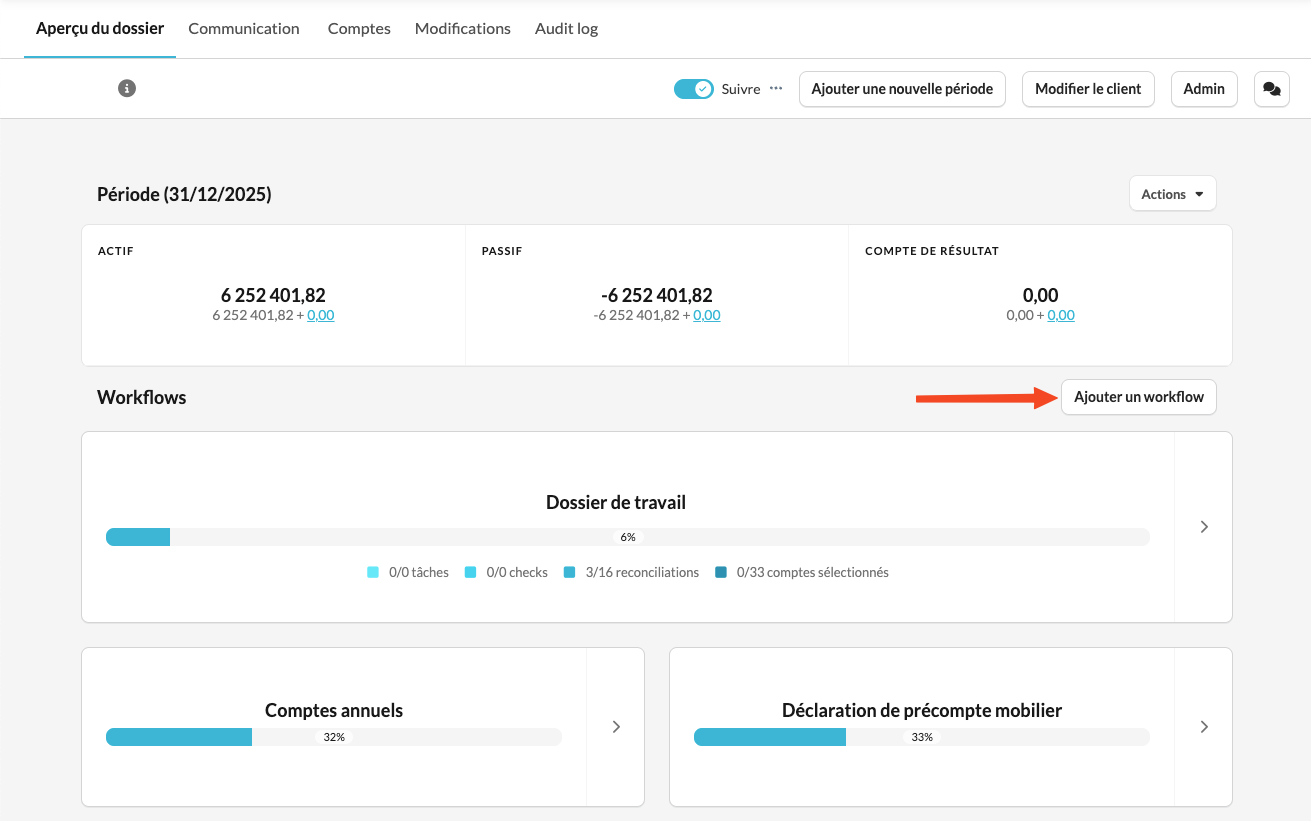Click the Dossier de travail progress bar
This screenshot has height=821, width=1311.
(x=627, y=537)
